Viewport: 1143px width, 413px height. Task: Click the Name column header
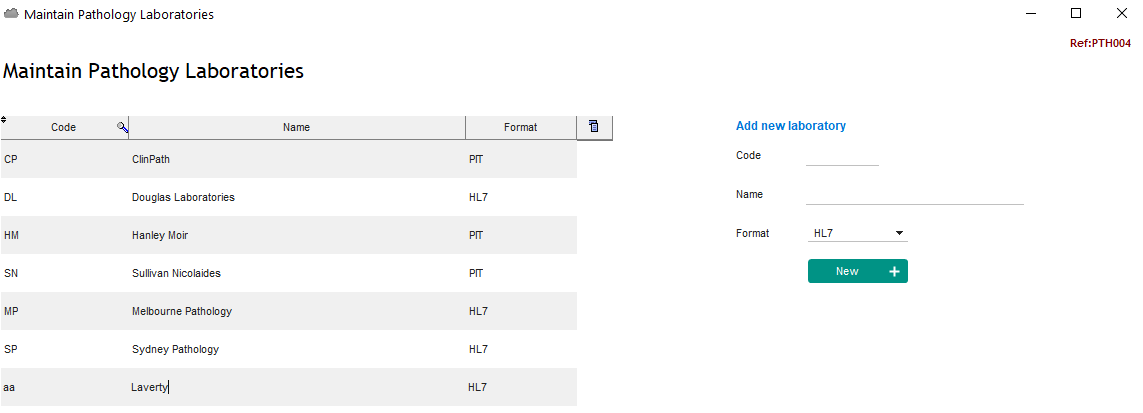297,127
